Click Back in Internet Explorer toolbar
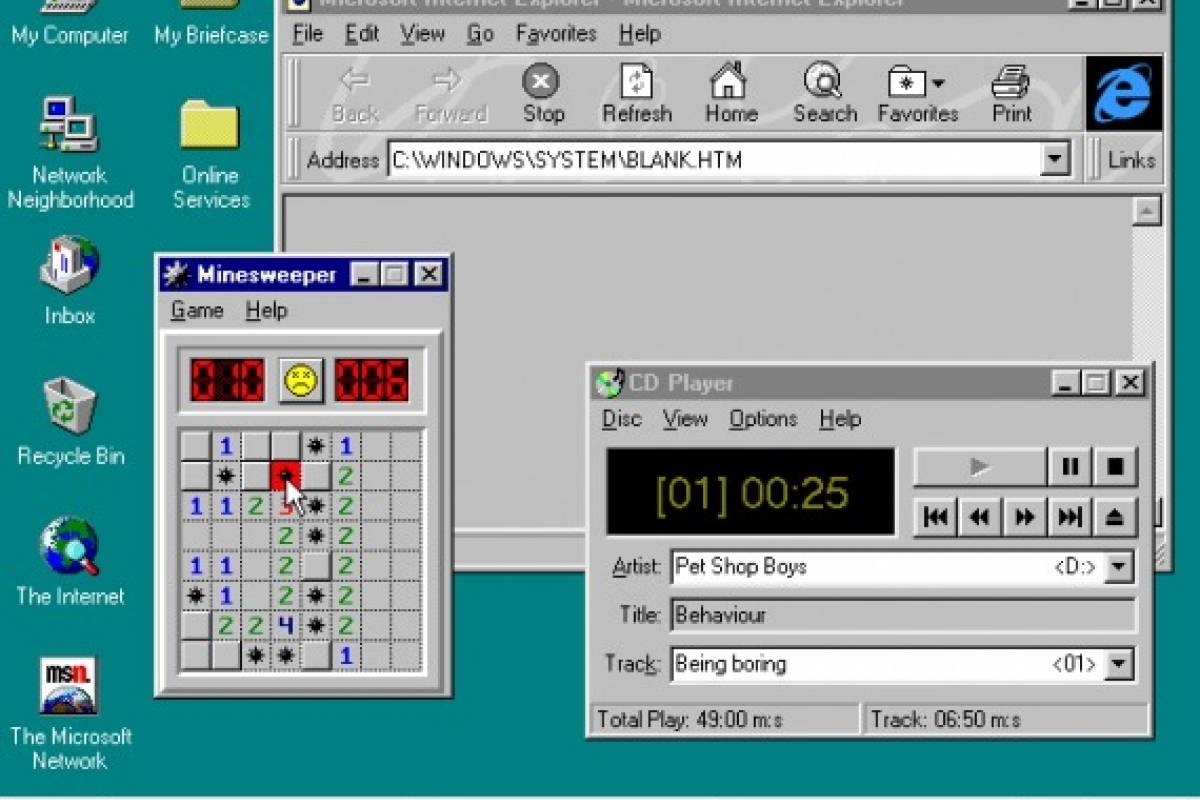The width and height of the screenshot is (1200, 800). tap(355, 93)
